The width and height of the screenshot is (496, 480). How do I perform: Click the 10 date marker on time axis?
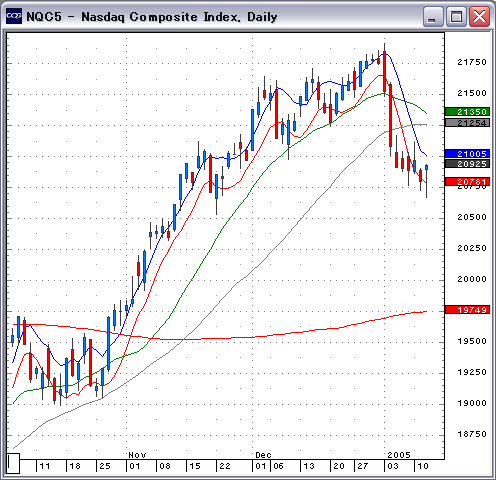point(423,466)
